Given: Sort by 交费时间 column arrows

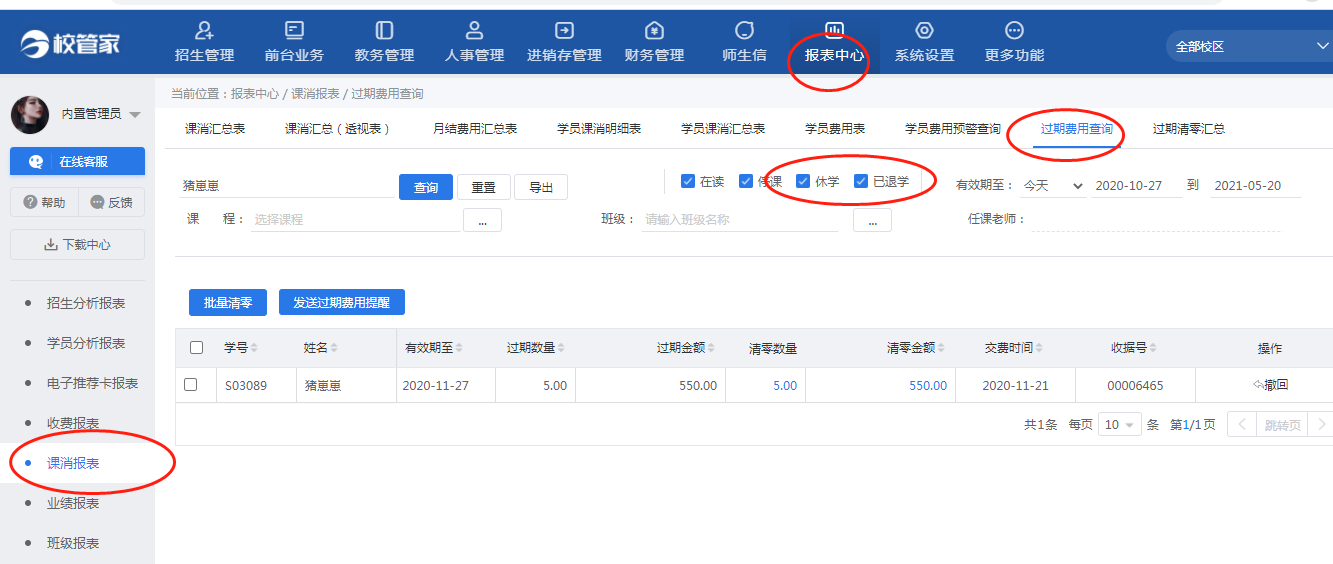Looking at the screenshot, I should coord(1039,348).
